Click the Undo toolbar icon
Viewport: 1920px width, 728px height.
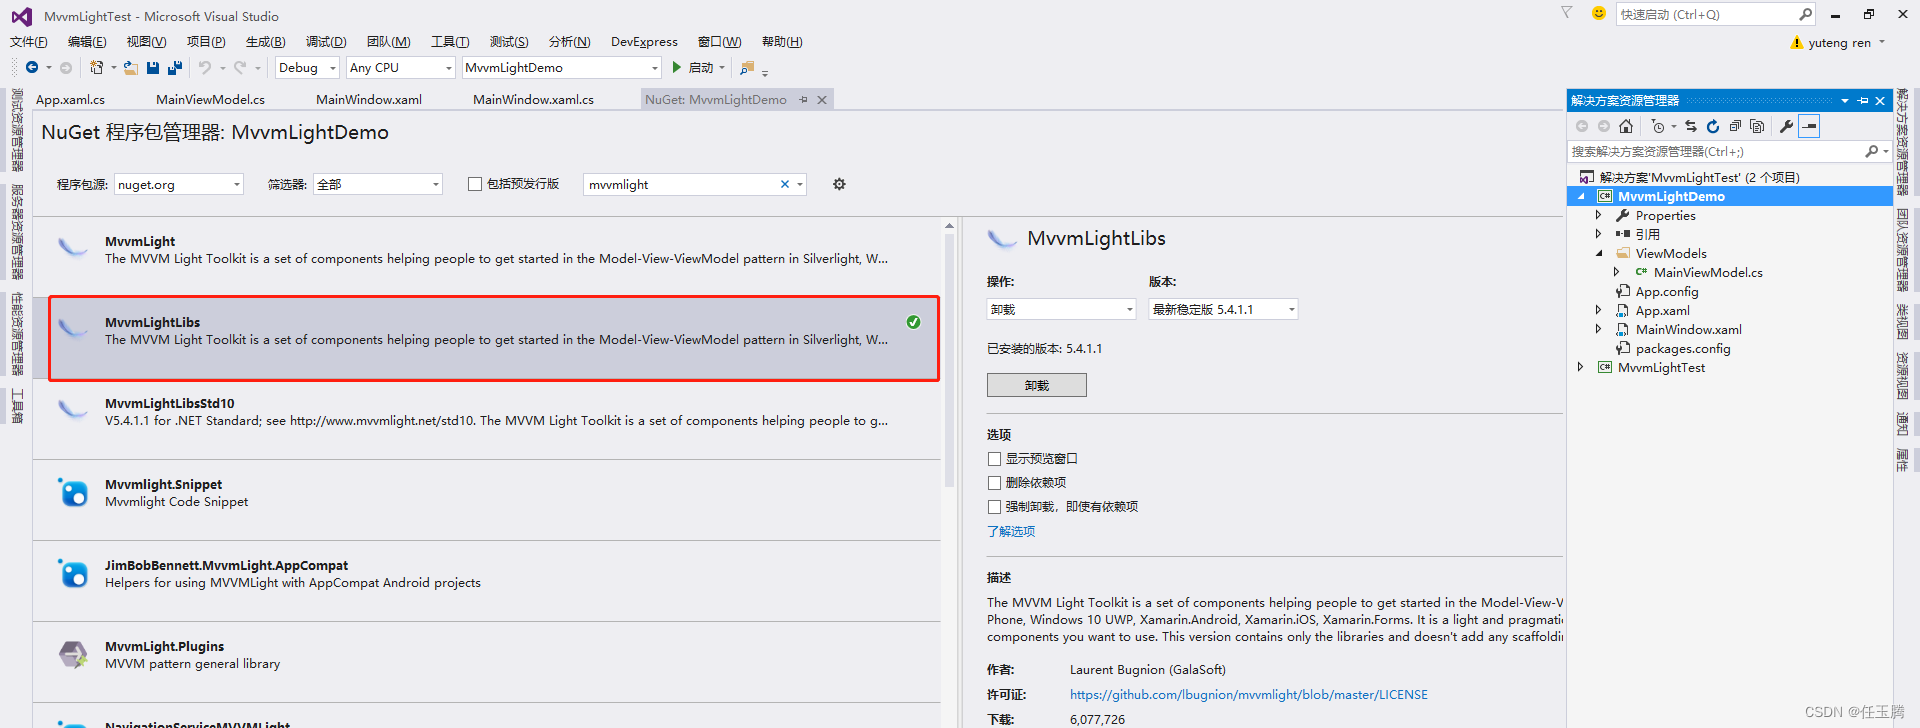(x=205, y=67)
